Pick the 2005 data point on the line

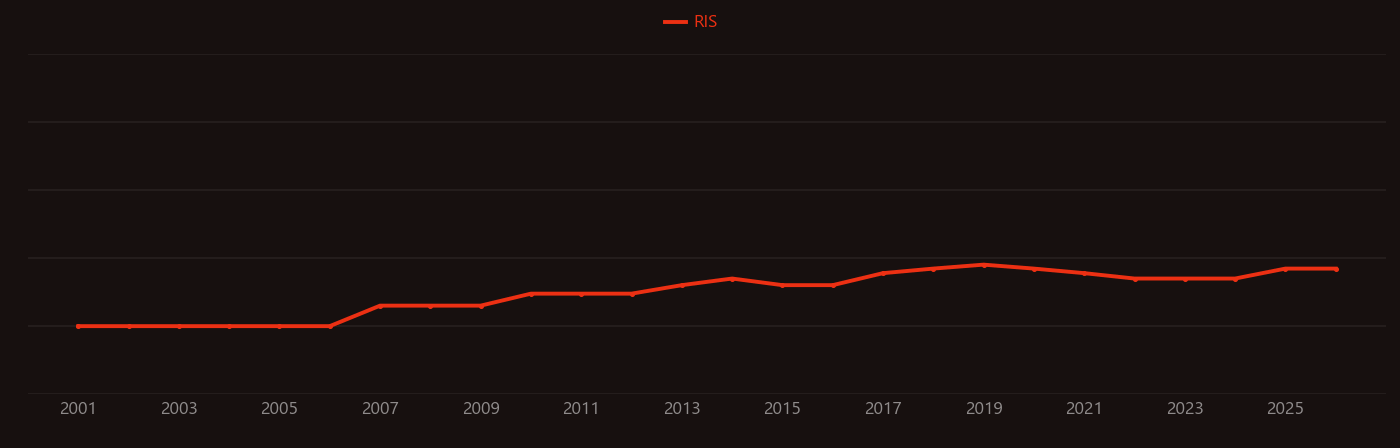[x=280, y=326]
